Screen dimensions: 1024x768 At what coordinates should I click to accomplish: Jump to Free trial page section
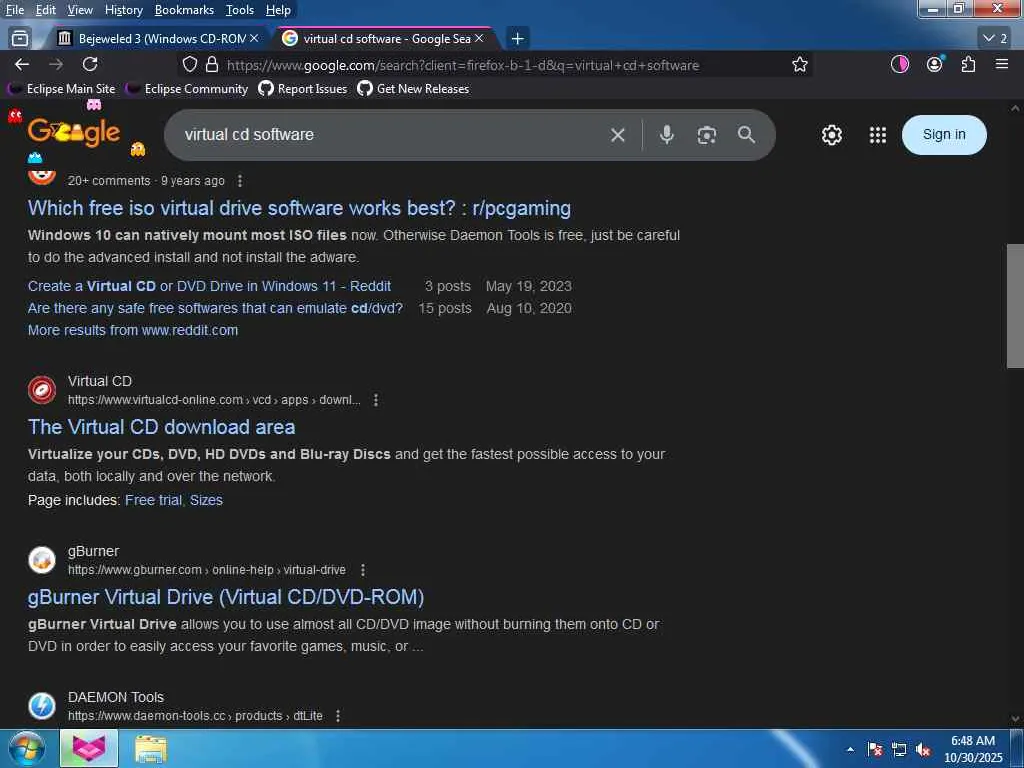[154, 500]
